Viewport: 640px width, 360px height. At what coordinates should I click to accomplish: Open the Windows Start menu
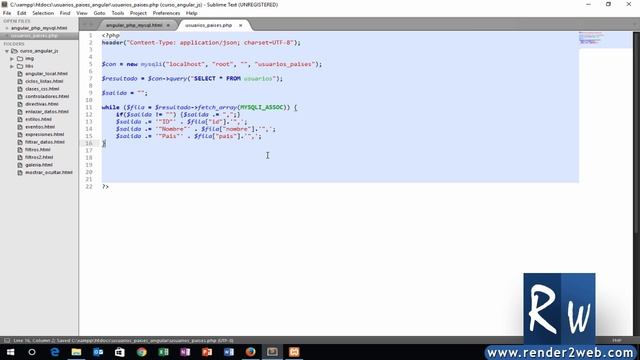pos(10,352)
